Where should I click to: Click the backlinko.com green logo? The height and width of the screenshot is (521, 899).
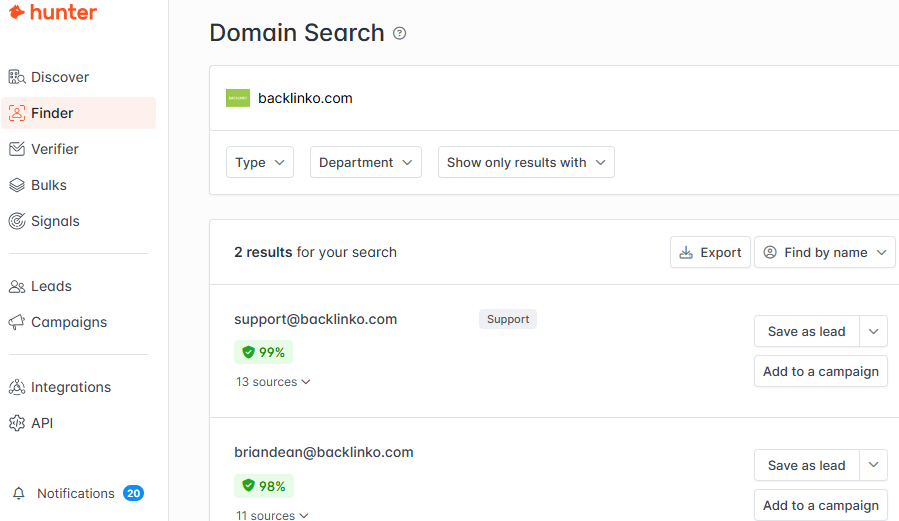pos(238,98)
